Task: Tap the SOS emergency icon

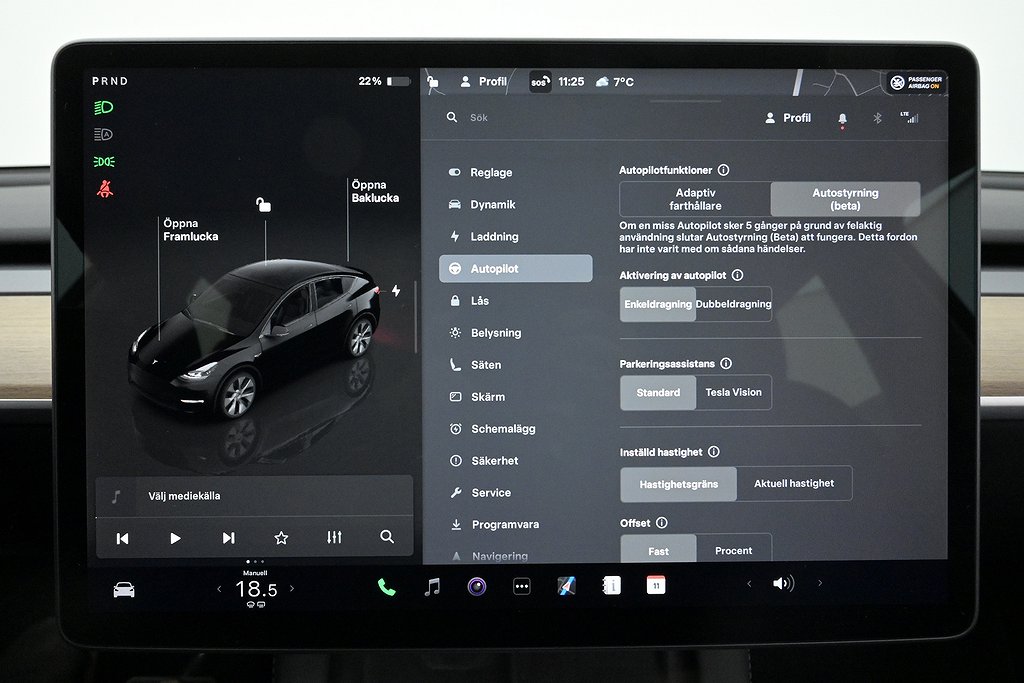Action: (x=540, y=82)
